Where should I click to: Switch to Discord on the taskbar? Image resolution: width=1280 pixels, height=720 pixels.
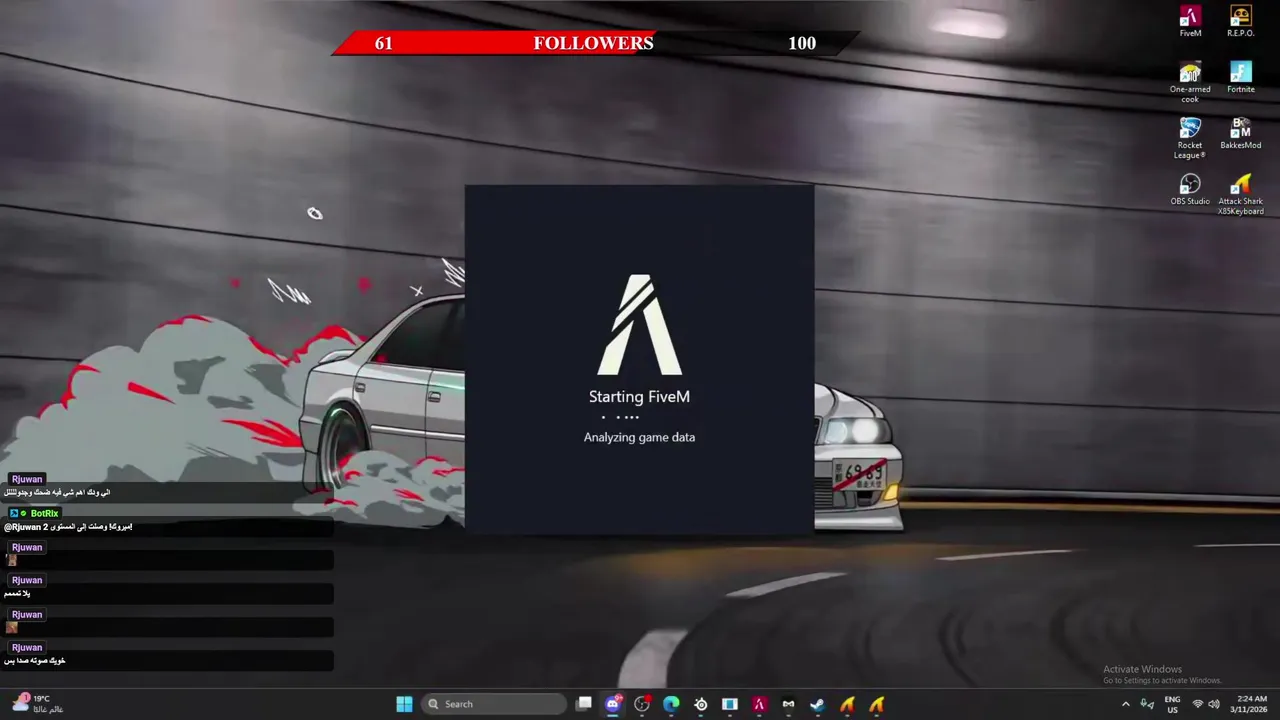tap(613, 704)
